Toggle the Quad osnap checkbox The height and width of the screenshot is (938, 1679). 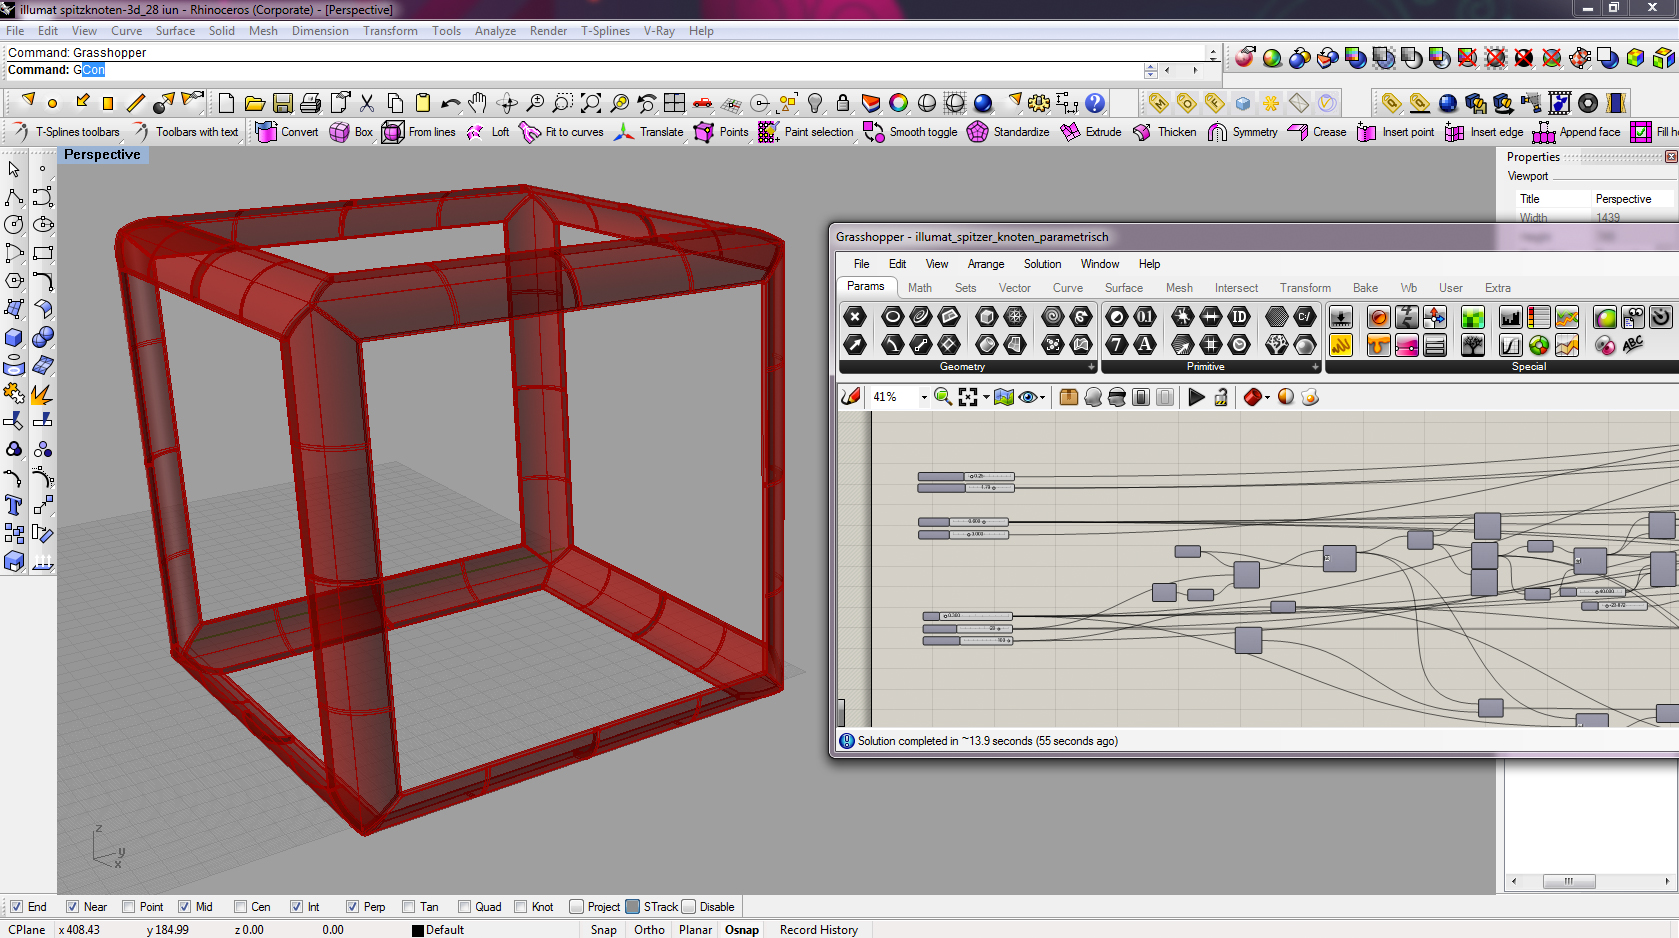click(464, 907)
